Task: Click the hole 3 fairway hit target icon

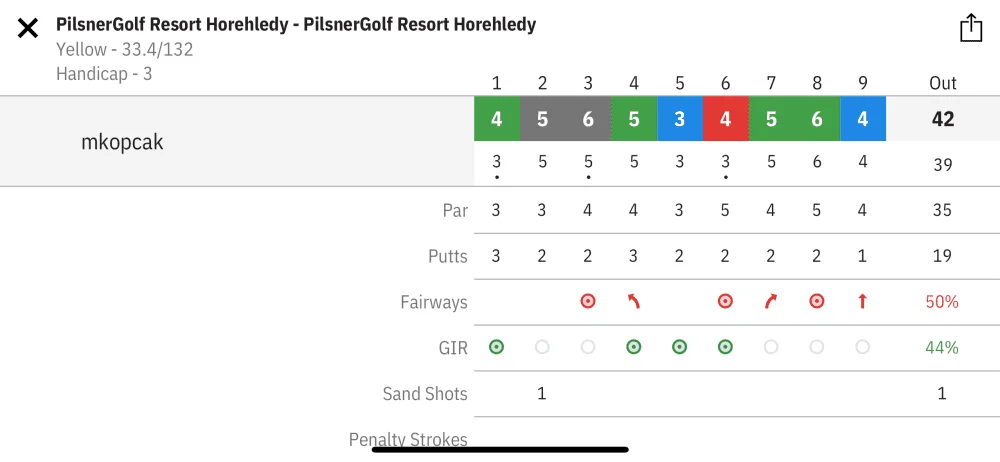Action: 588,302
